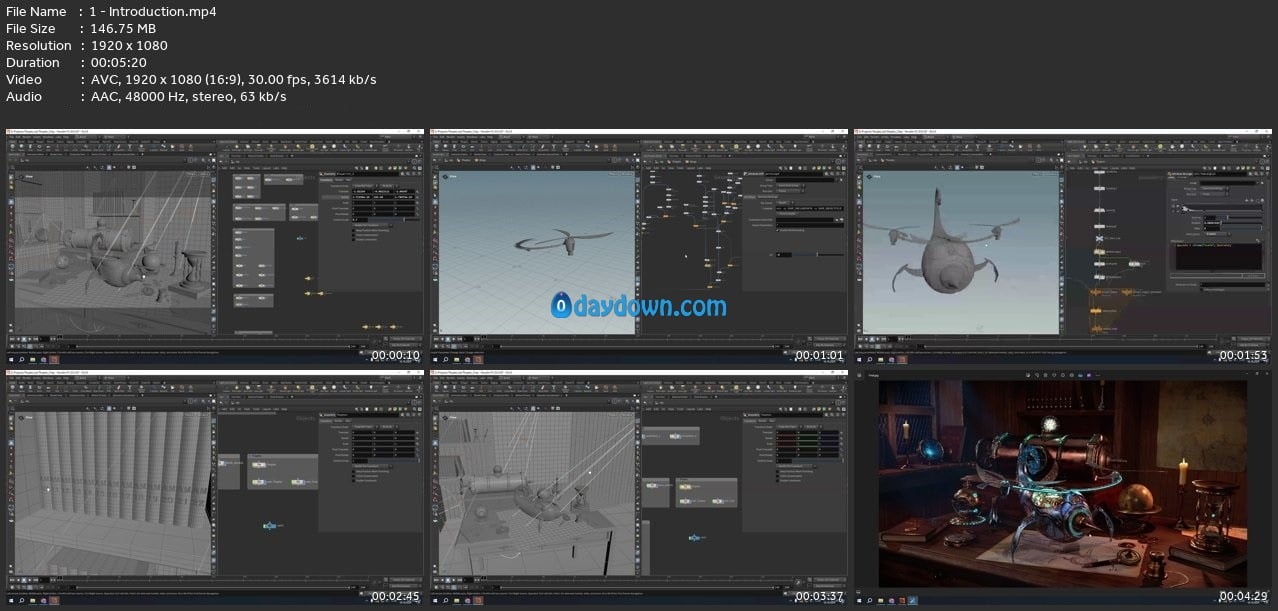Click the daydown.com watermark text
The width and height of the screenshot is (1278, 611).
pos(650,307)
